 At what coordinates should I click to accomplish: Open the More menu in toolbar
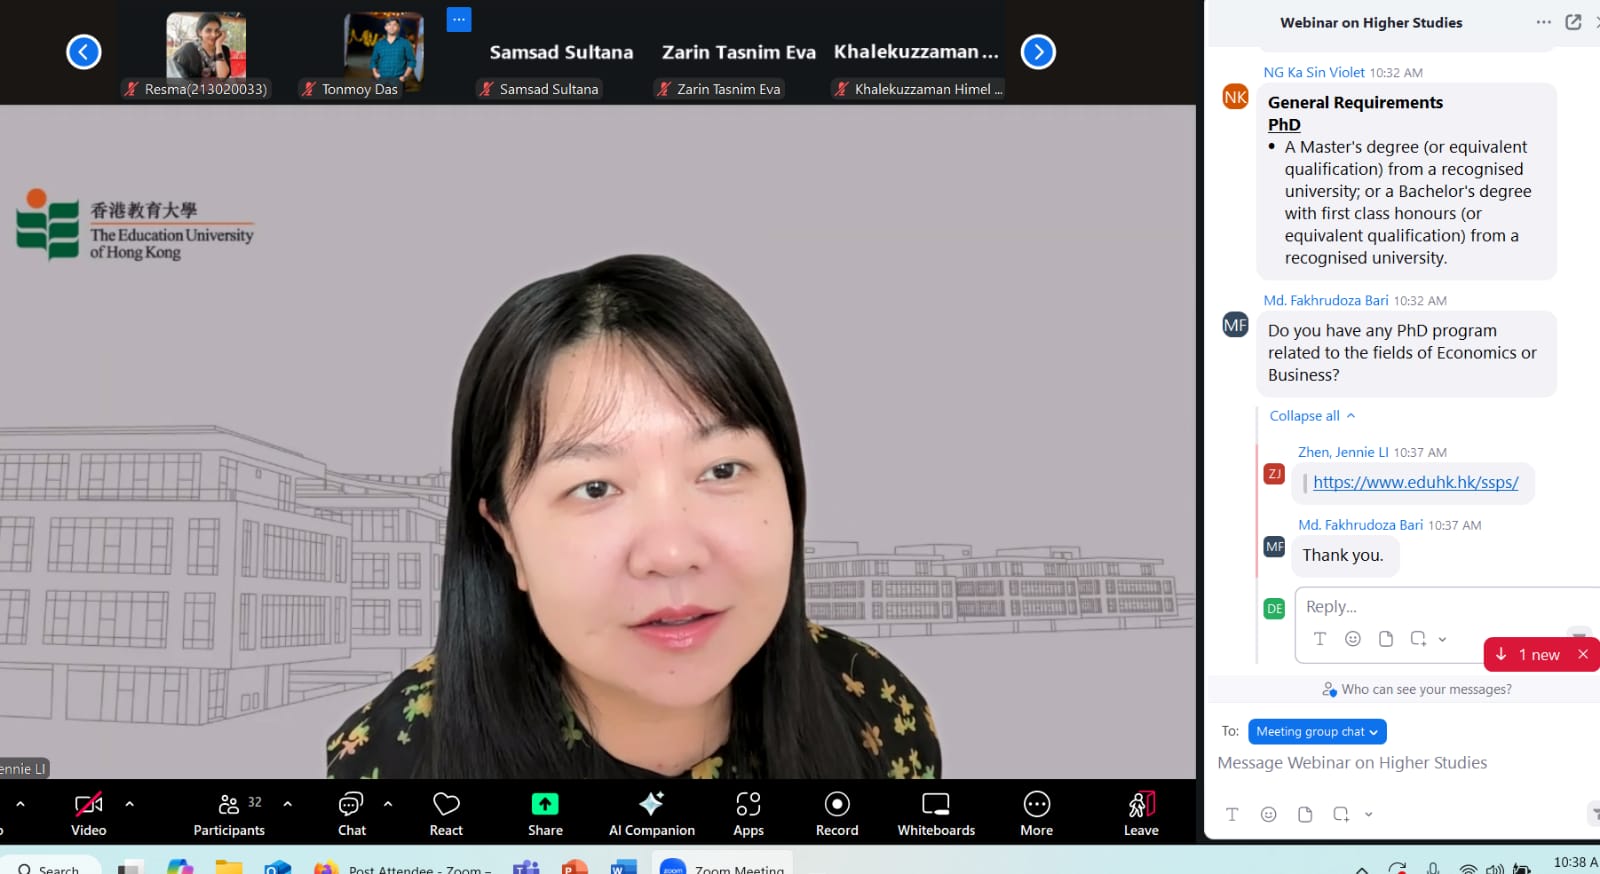click(x=1037, y=814)
